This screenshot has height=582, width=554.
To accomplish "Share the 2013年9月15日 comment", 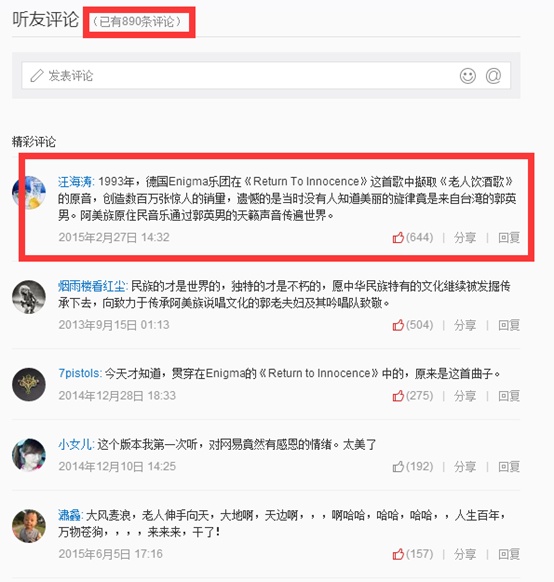I will 465,325.
